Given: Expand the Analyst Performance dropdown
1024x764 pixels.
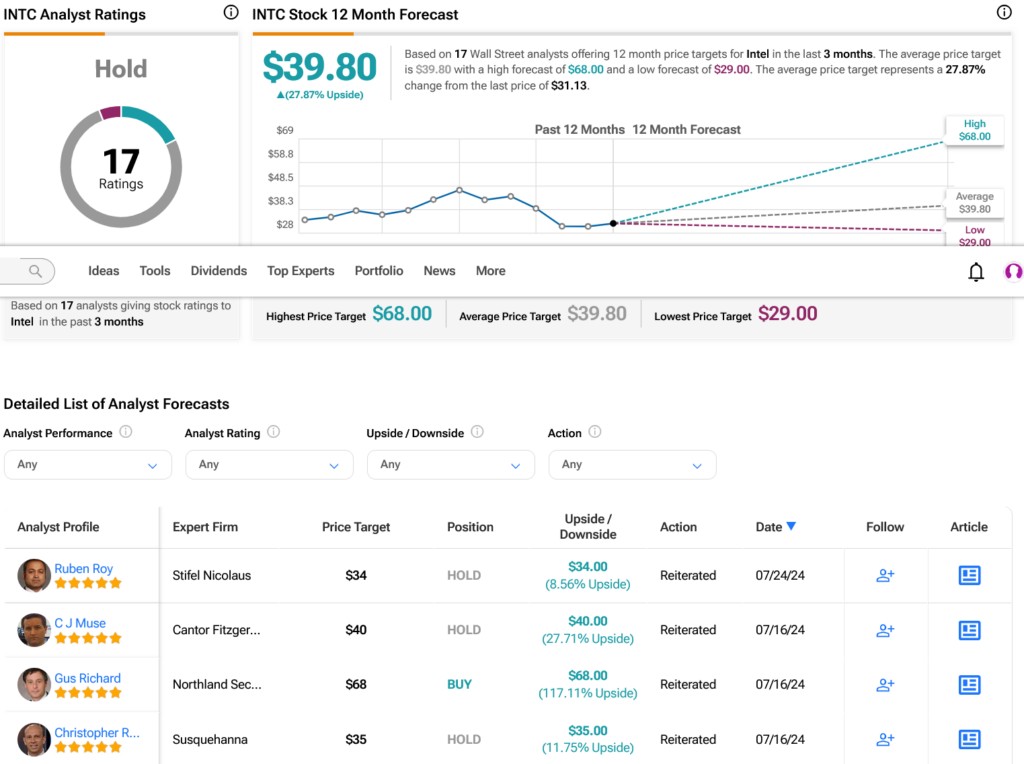Looking at the screenshot, I should tap(88, 464).
